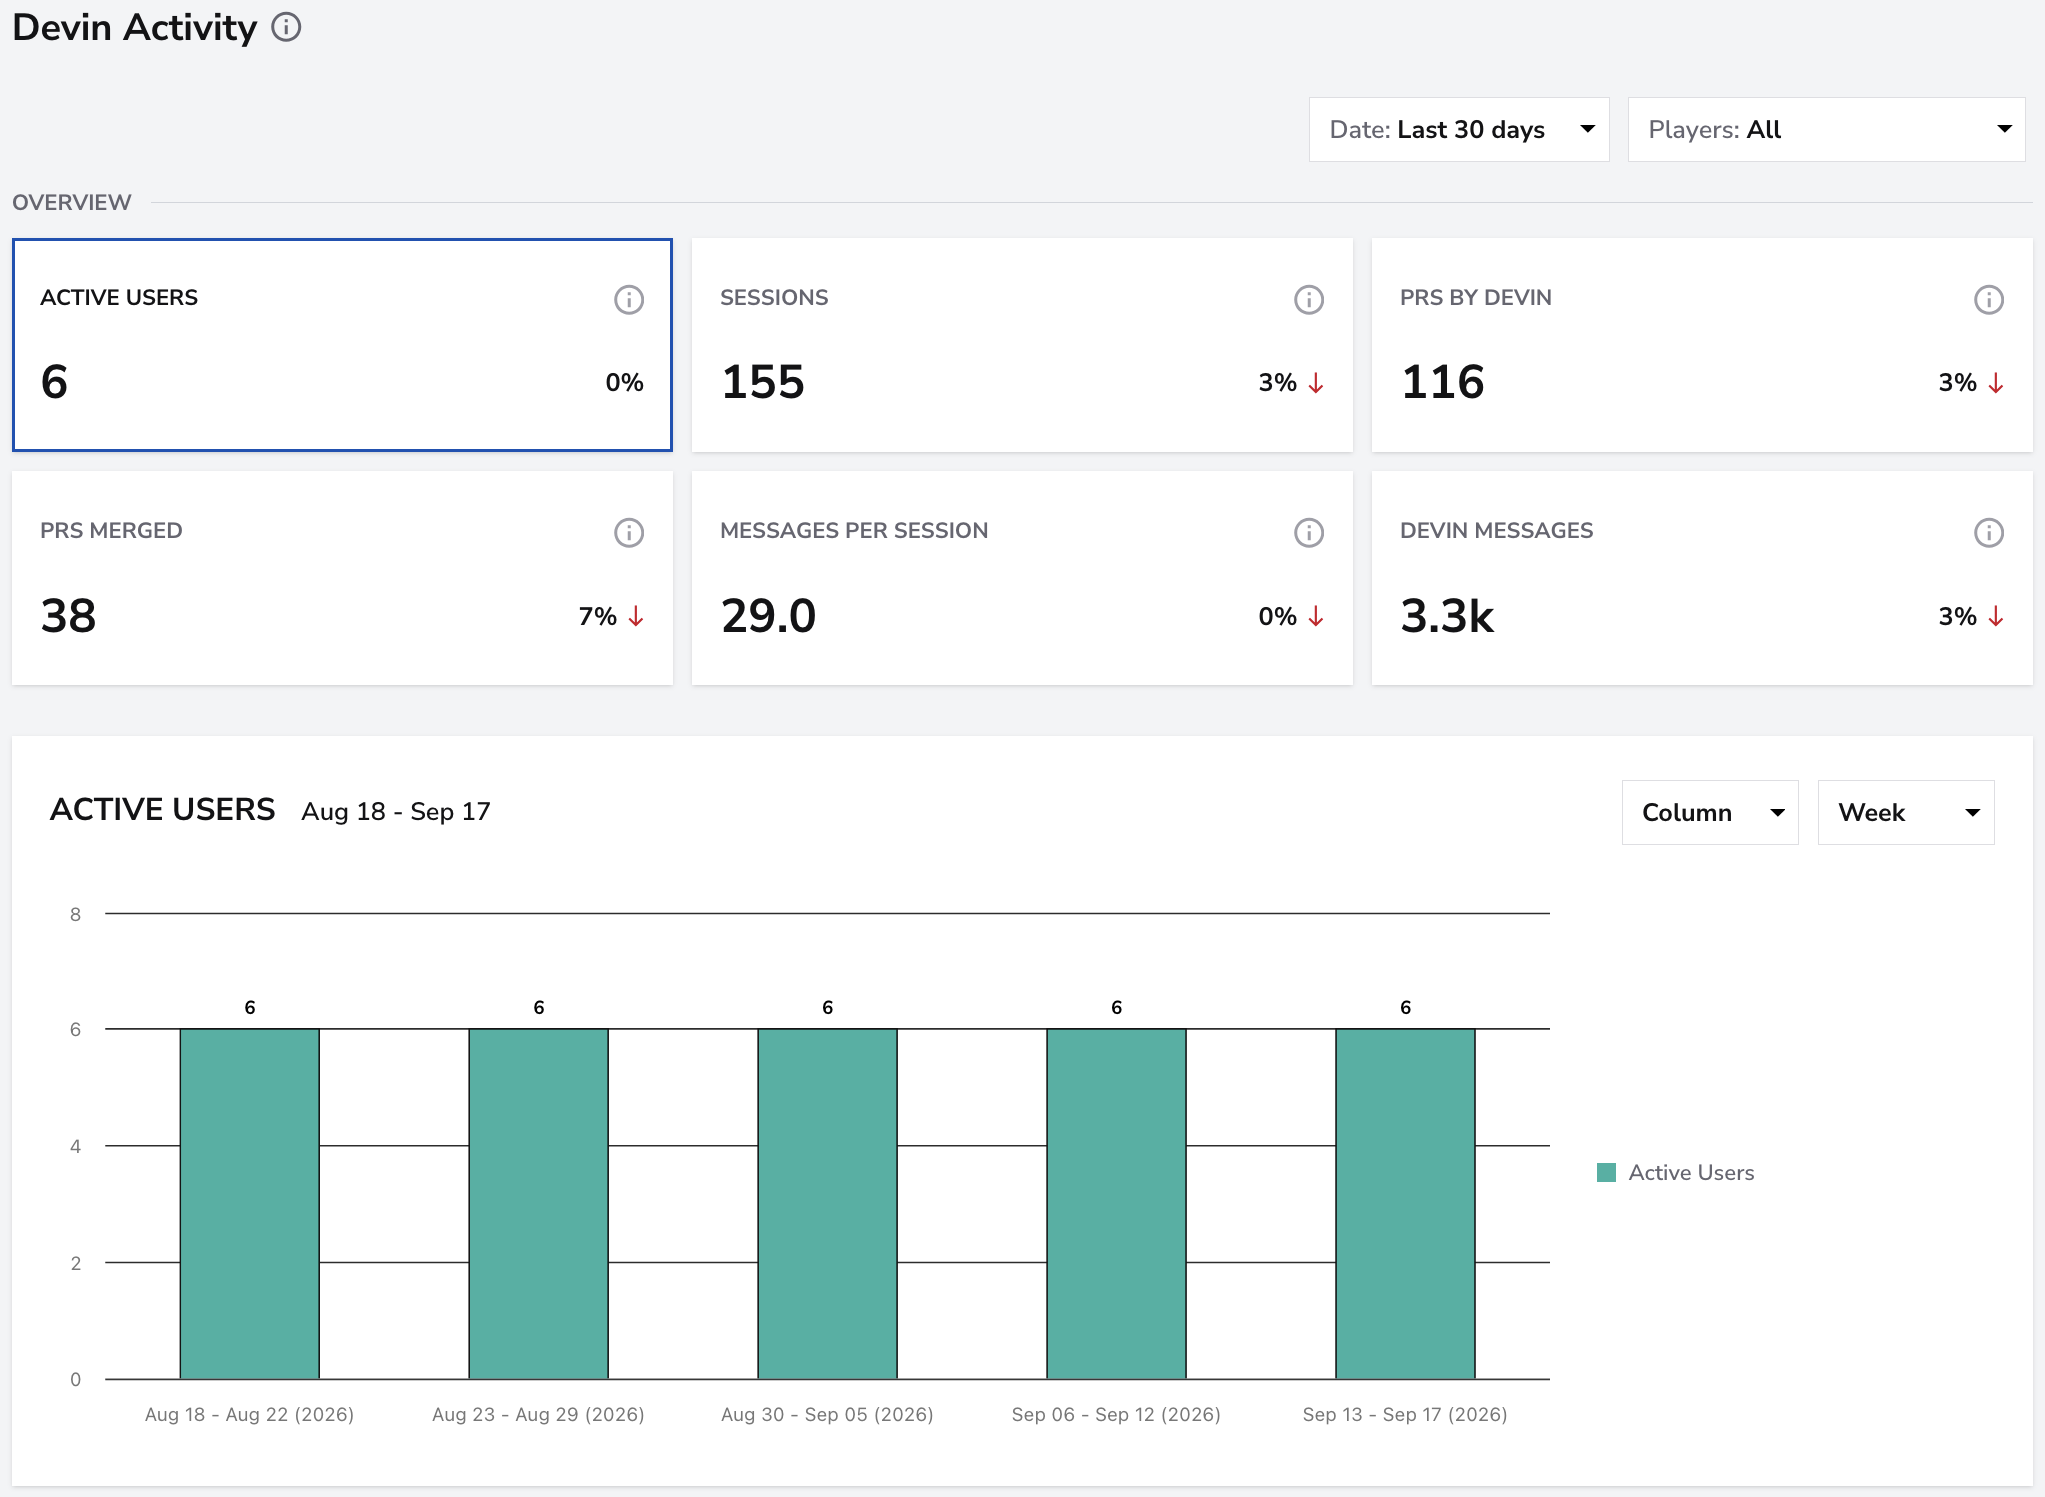Screen dimensions: 2045x1497
Task: Click the trend arrow on PRs Merged card
Action: (636, 616)
